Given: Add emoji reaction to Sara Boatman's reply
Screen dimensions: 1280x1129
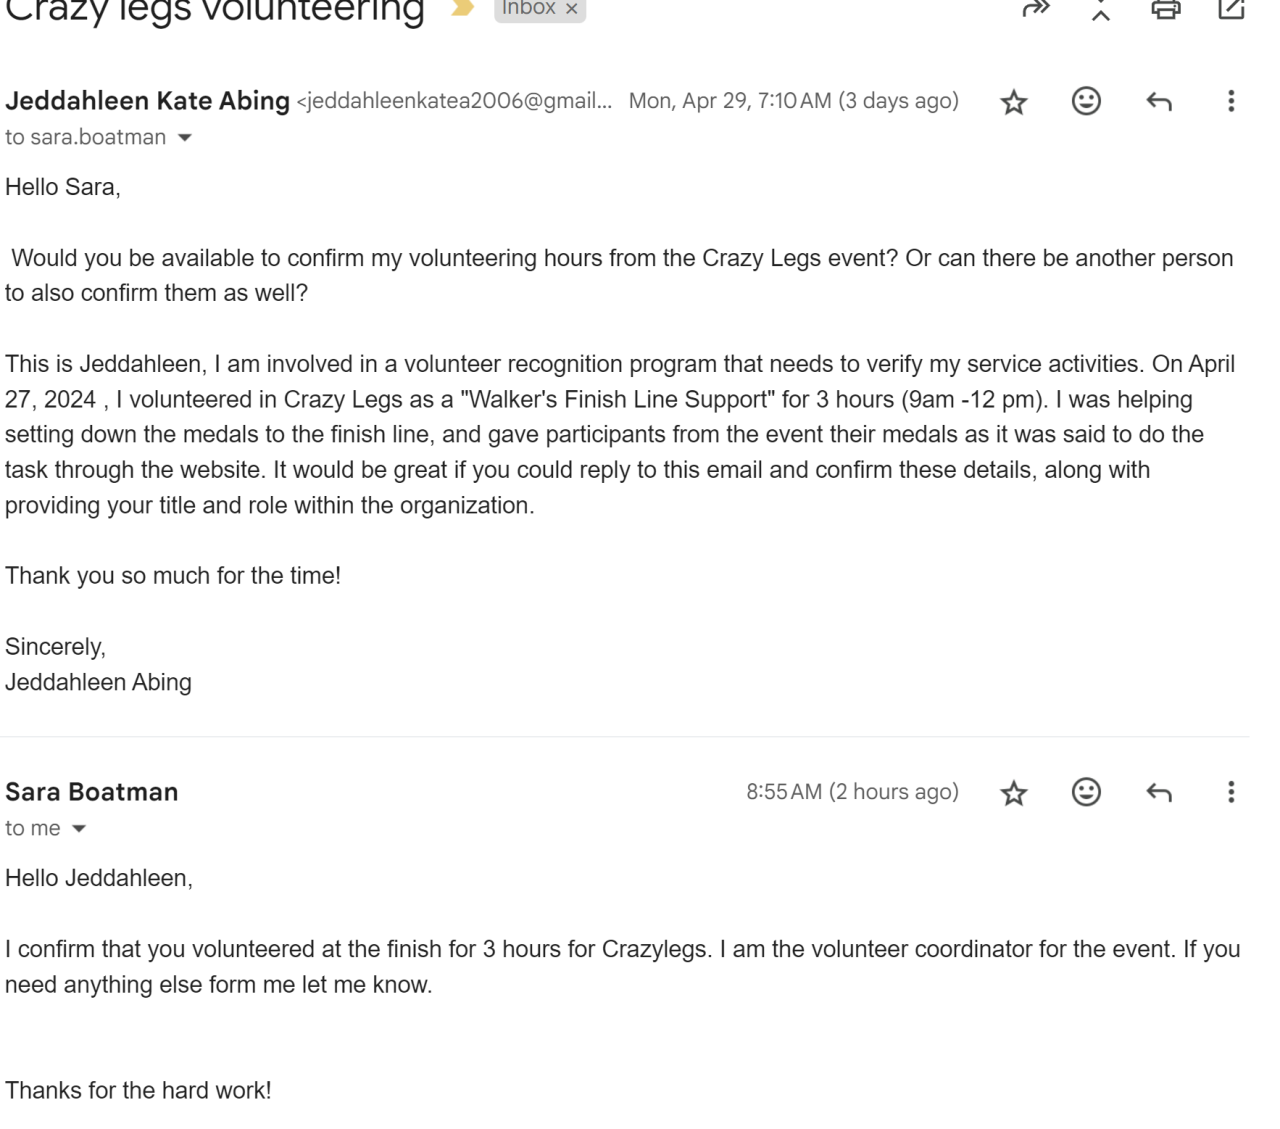Looking at the screenshot, I should point(1086,792).
